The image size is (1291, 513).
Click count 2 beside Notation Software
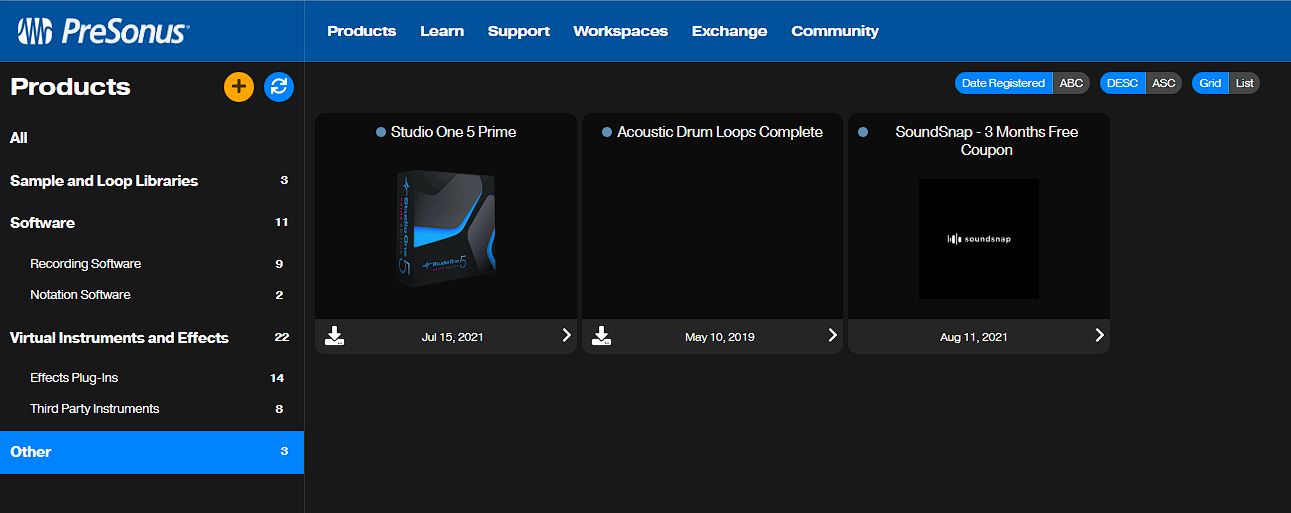click(280, 295)
